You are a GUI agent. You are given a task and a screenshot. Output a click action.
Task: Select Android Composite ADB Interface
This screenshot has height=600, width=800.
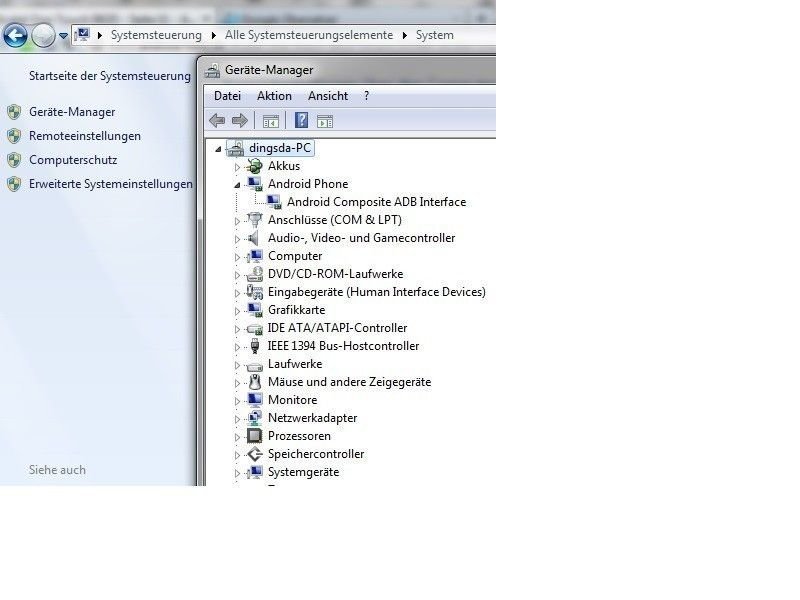[377, 202]
